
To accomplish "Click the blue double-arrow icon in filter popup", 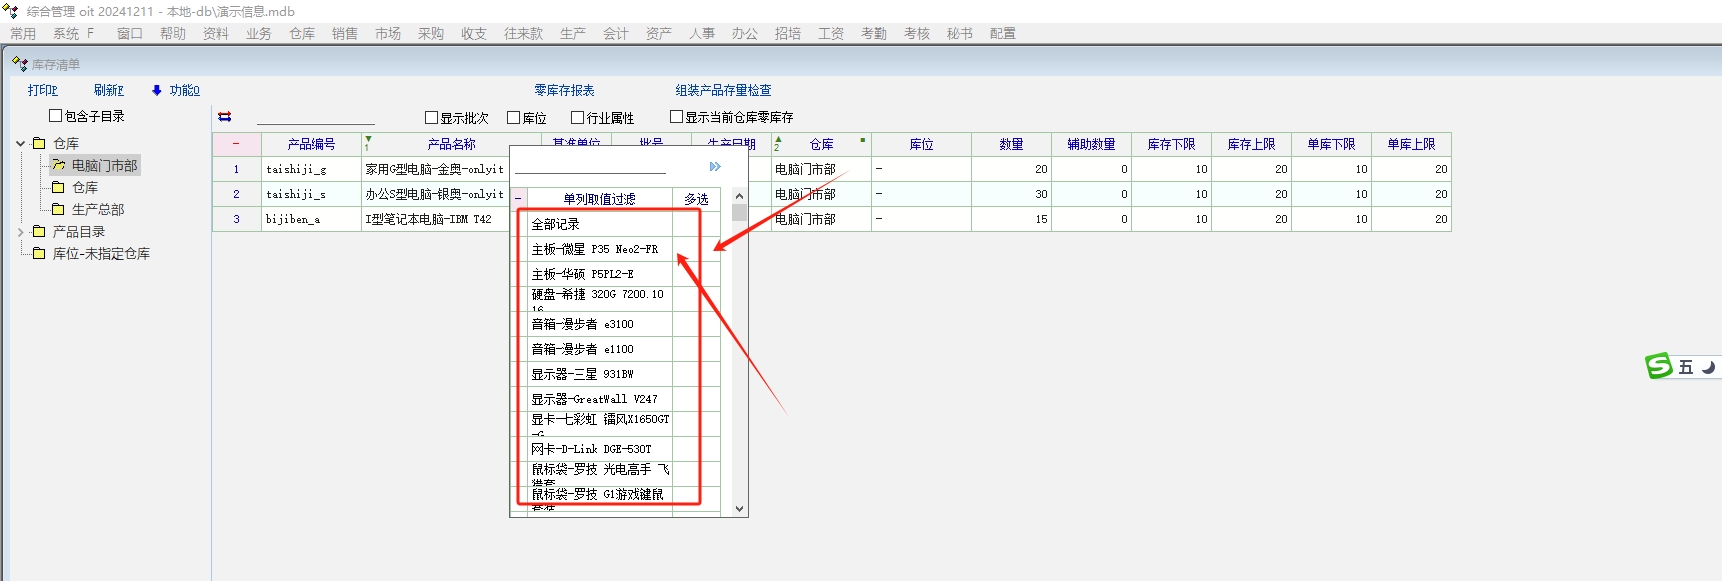I will (715, 167).
